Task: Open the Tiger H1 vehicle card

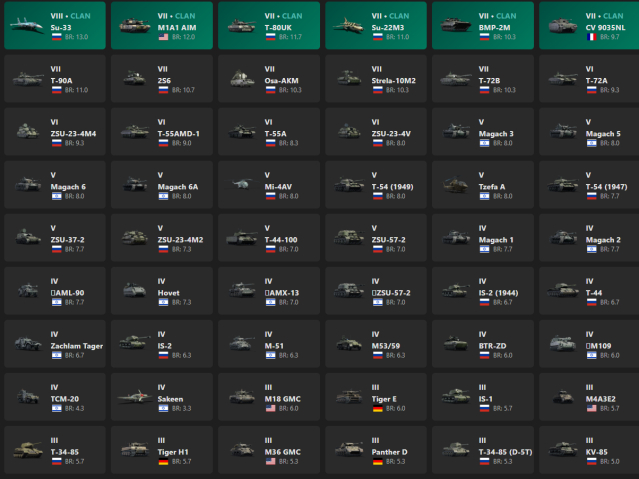Action: (160, 449)
